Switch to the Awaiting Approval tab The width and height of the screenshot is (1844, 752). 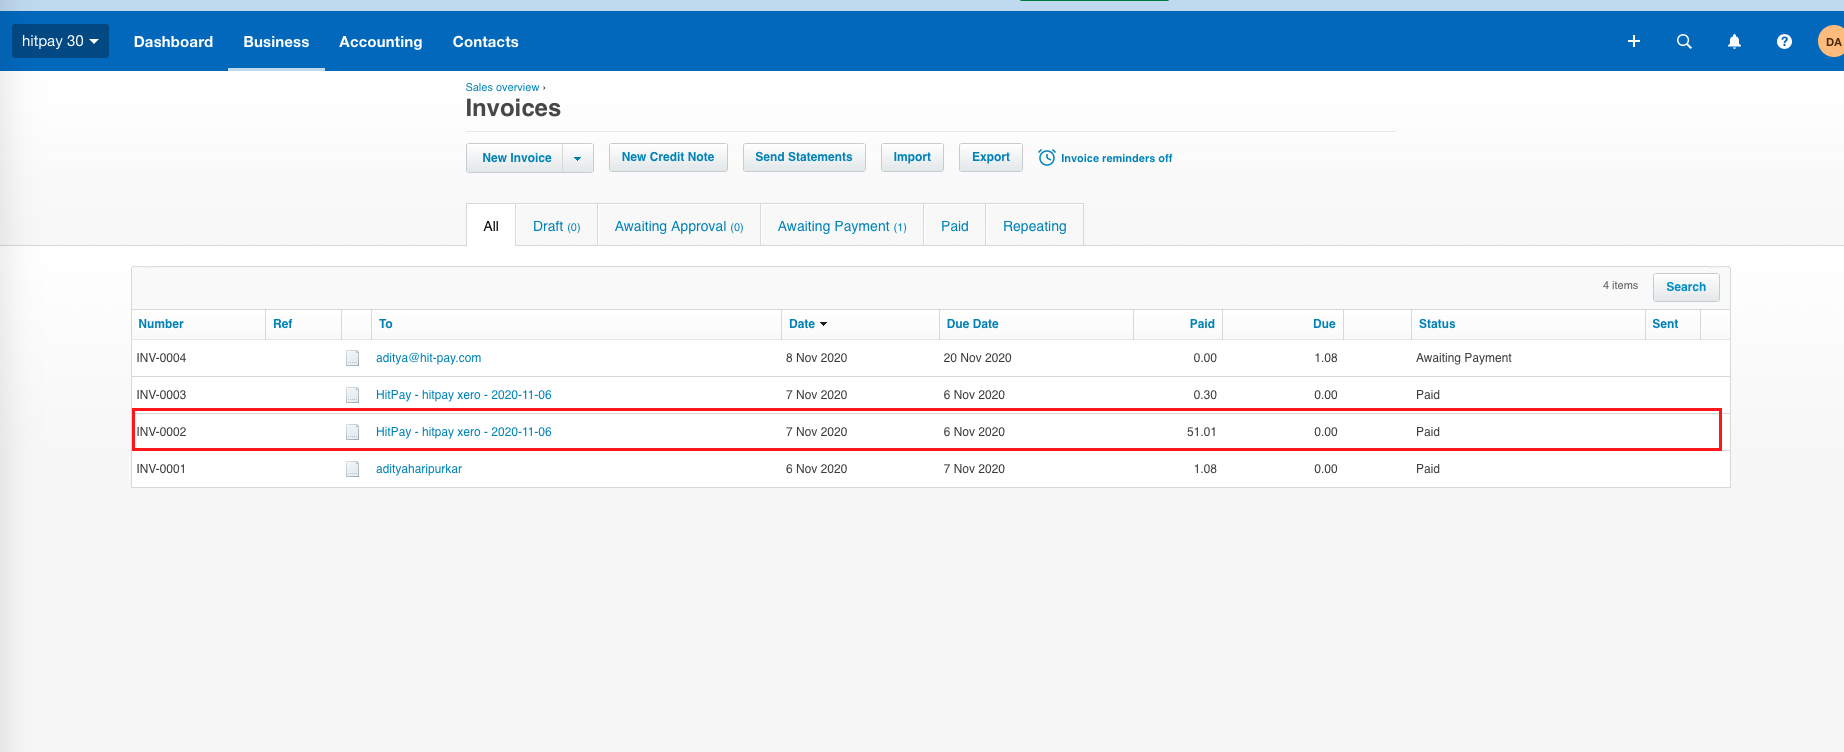[679, 226]
